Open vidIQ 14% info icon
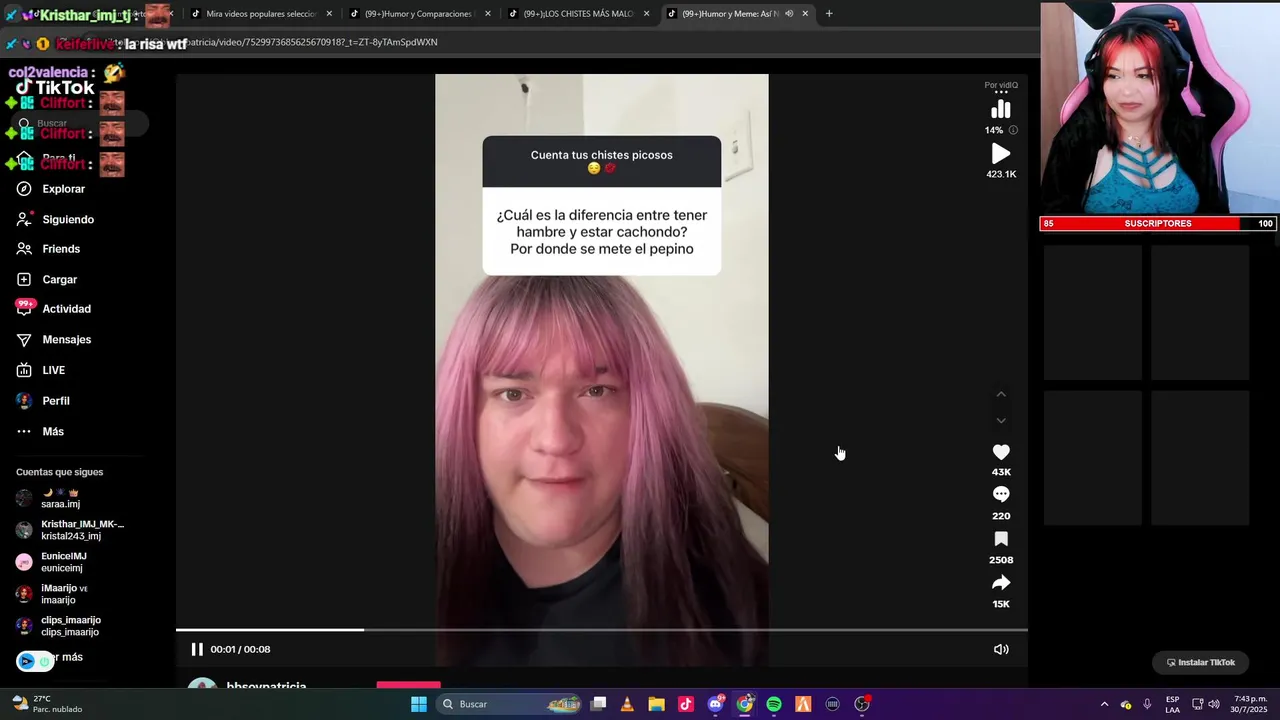The height and width of the screenshot is (720, 1280). point(1013,130)
